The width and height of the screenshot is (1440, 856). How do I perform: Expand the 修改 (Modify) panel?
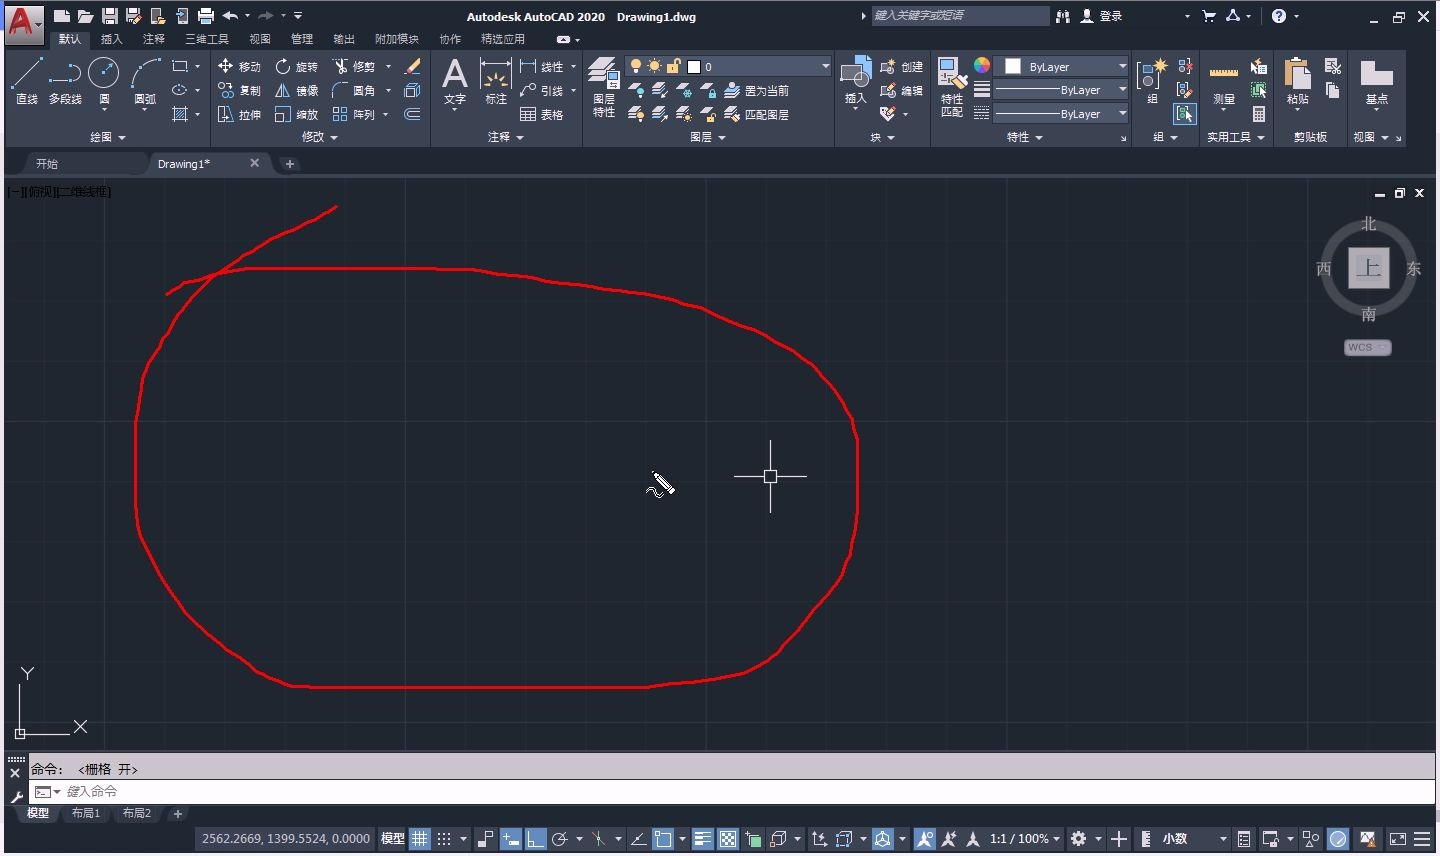pyautogui.click(x=320, y=137)
